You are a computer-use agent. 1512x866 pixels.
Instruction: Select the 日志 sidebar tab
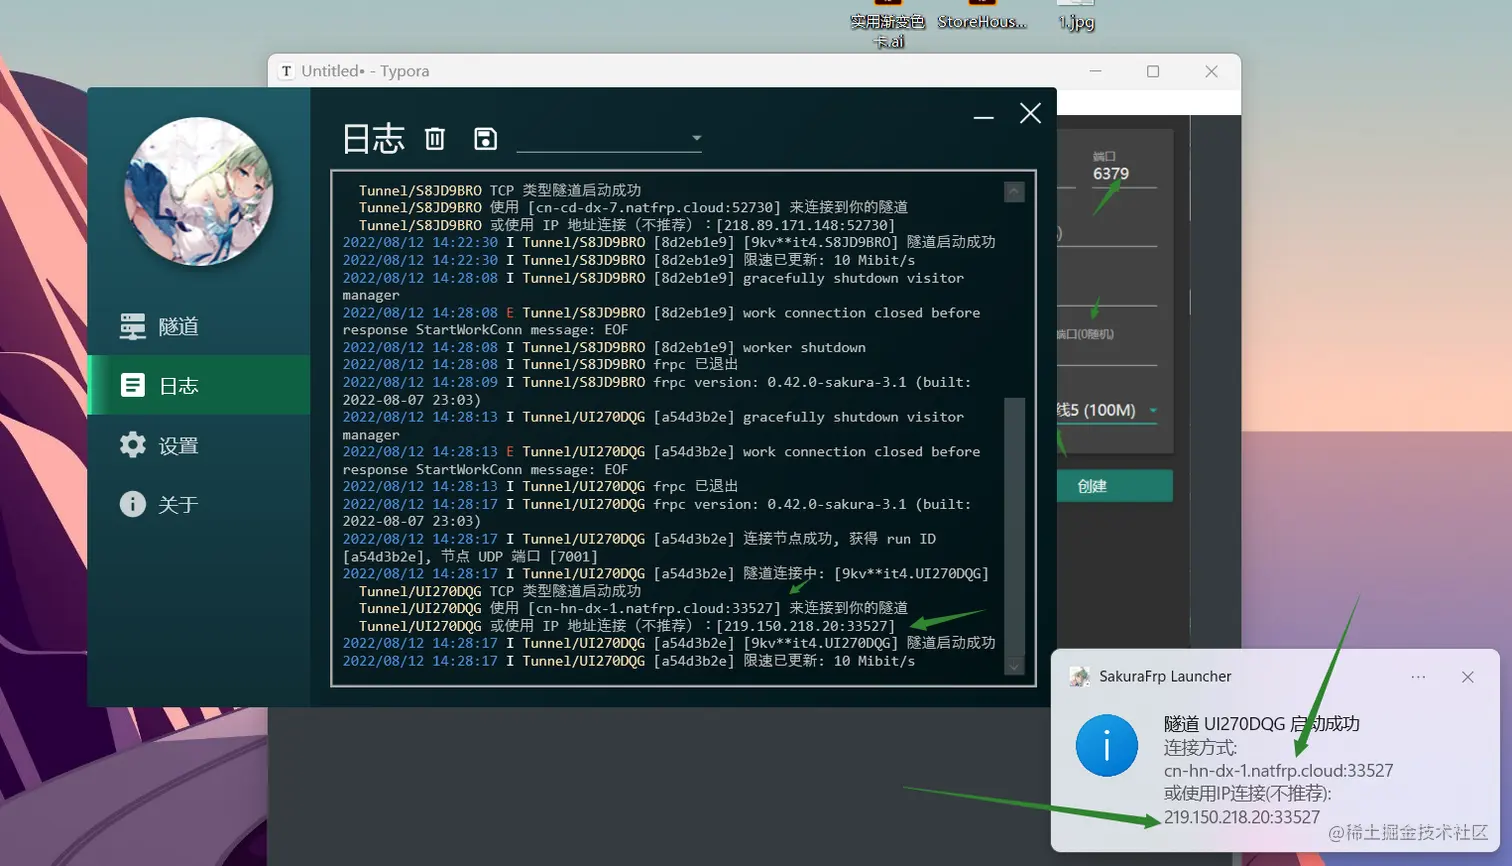coord(199,385)
